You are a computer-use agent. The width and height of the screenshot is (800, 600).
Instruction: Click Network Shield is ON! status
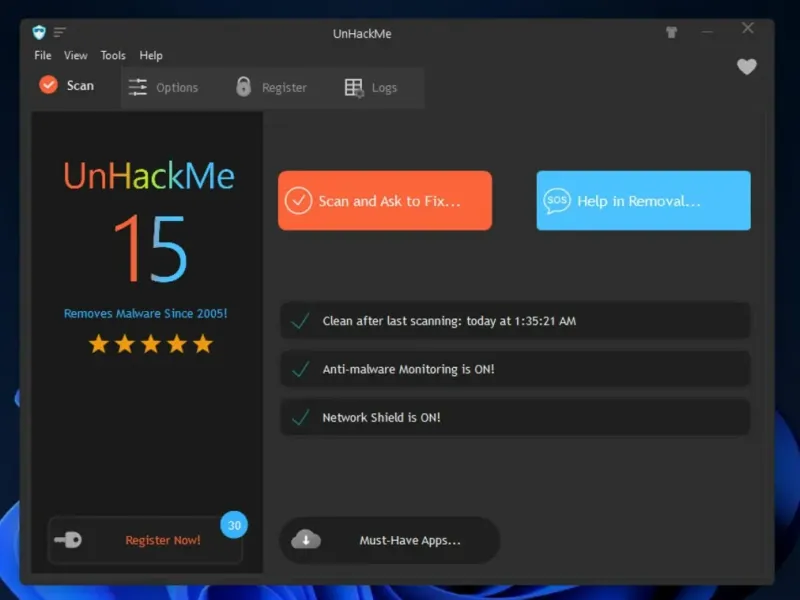(515, 417)
